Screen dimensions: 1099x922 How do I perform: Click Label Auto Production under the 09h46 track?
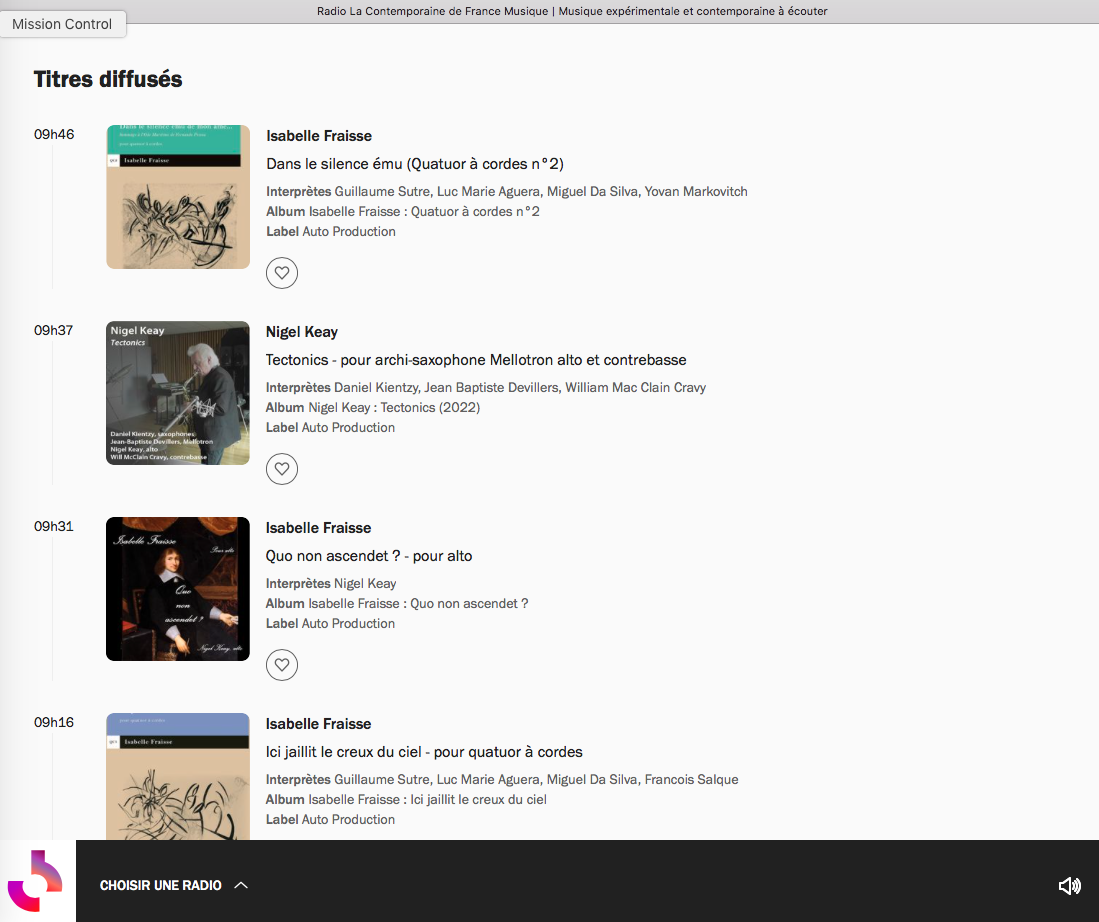(x=331, y=231)
